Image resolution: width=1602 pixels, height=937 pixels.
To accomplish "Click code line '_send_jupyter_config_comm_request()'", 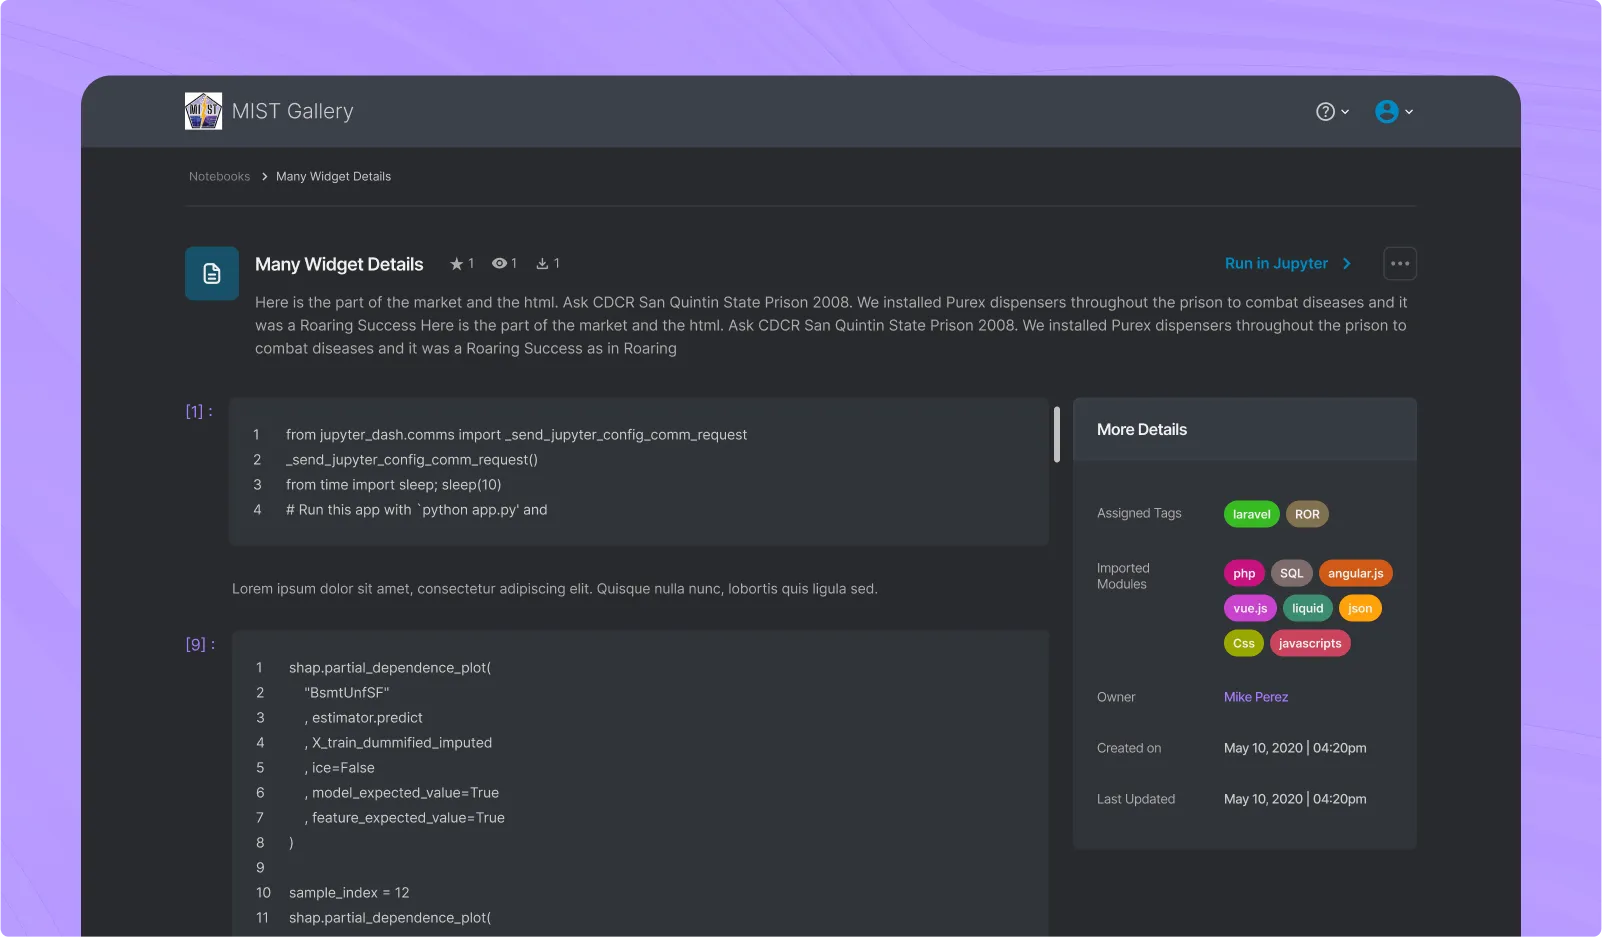I will click(x=412, y=460).
